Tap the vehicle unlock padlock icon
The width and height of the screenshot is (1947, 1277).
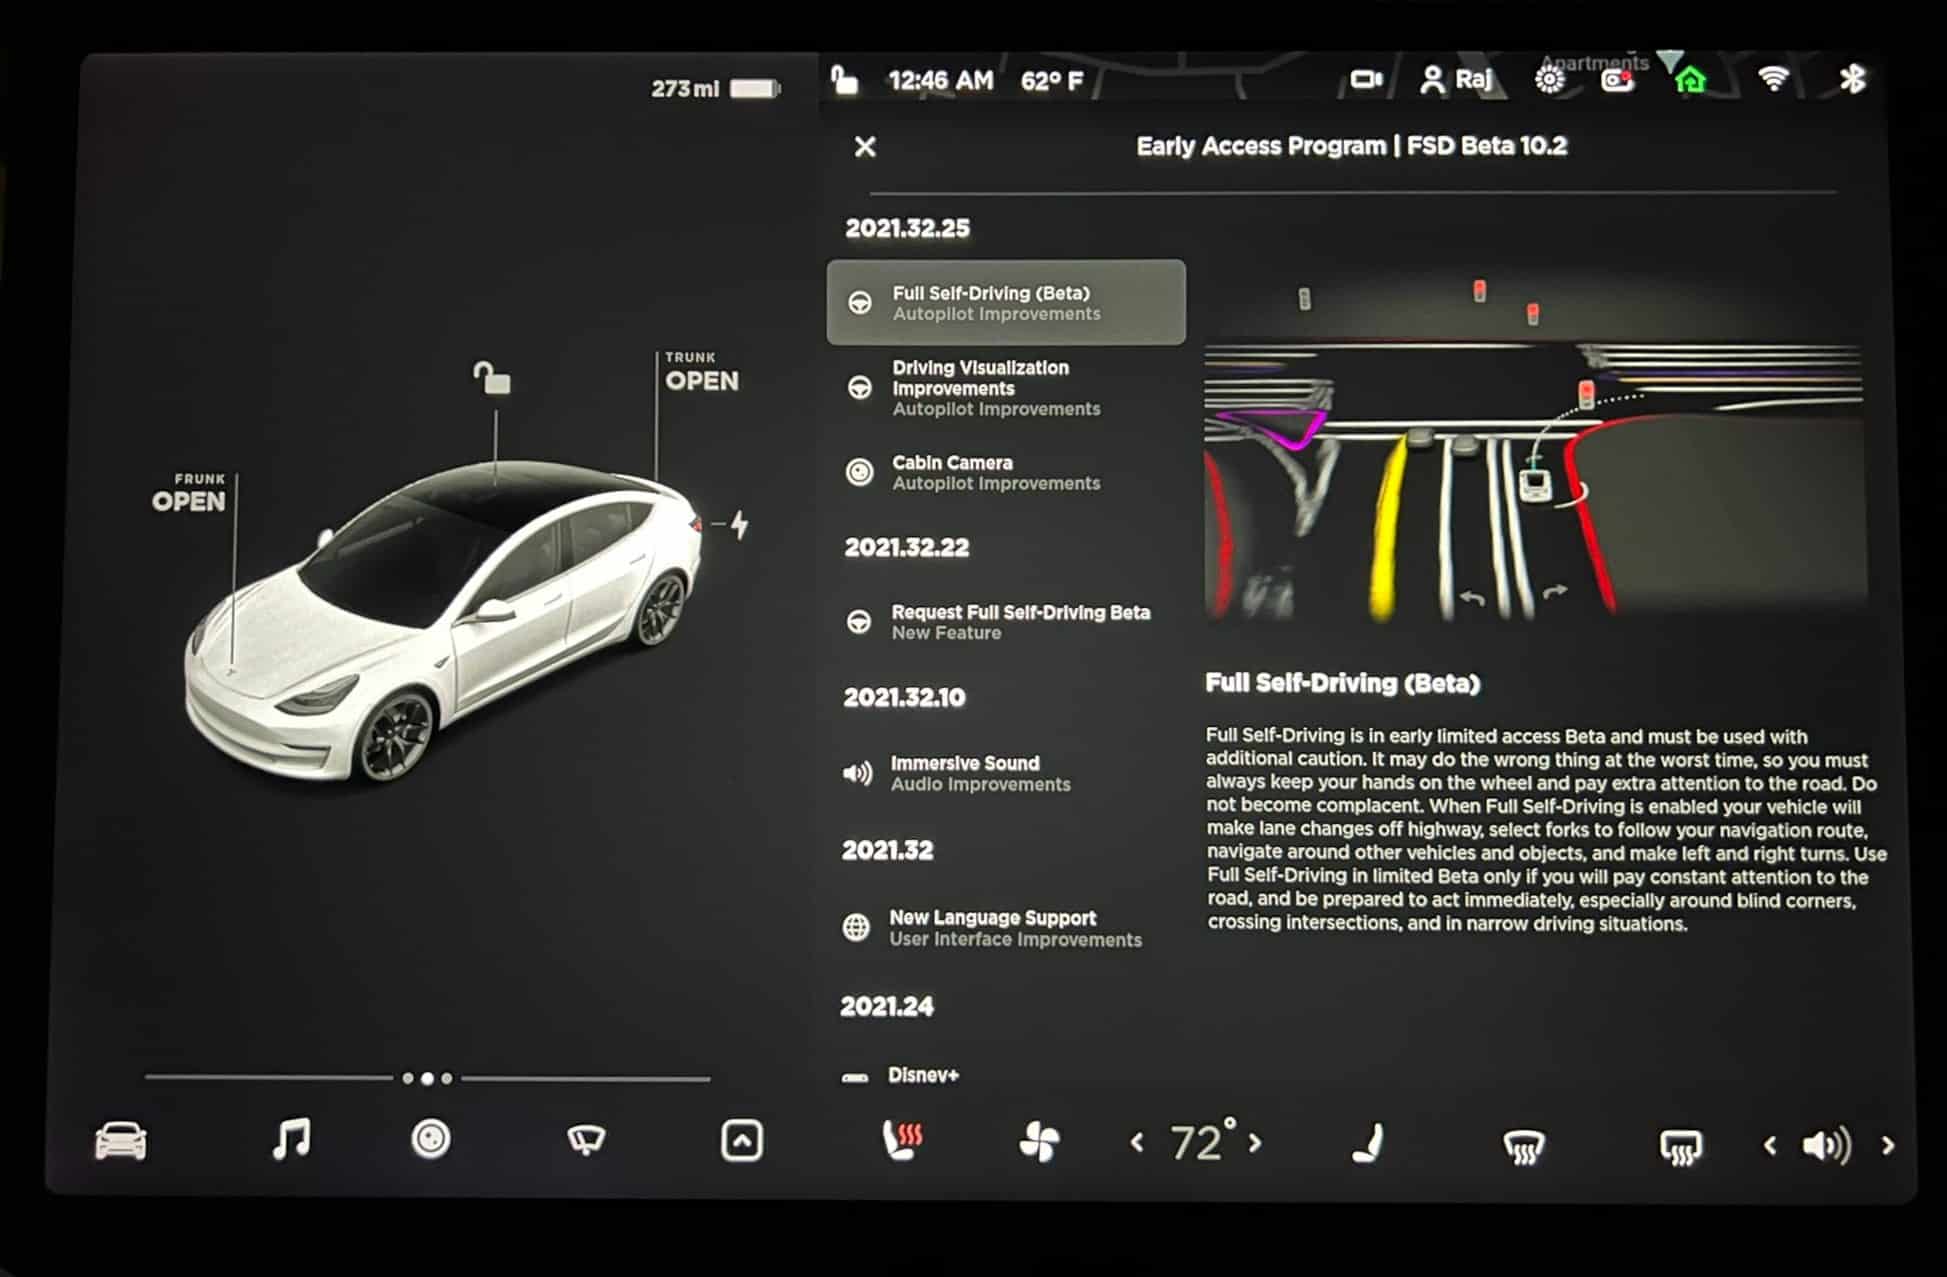492,378
